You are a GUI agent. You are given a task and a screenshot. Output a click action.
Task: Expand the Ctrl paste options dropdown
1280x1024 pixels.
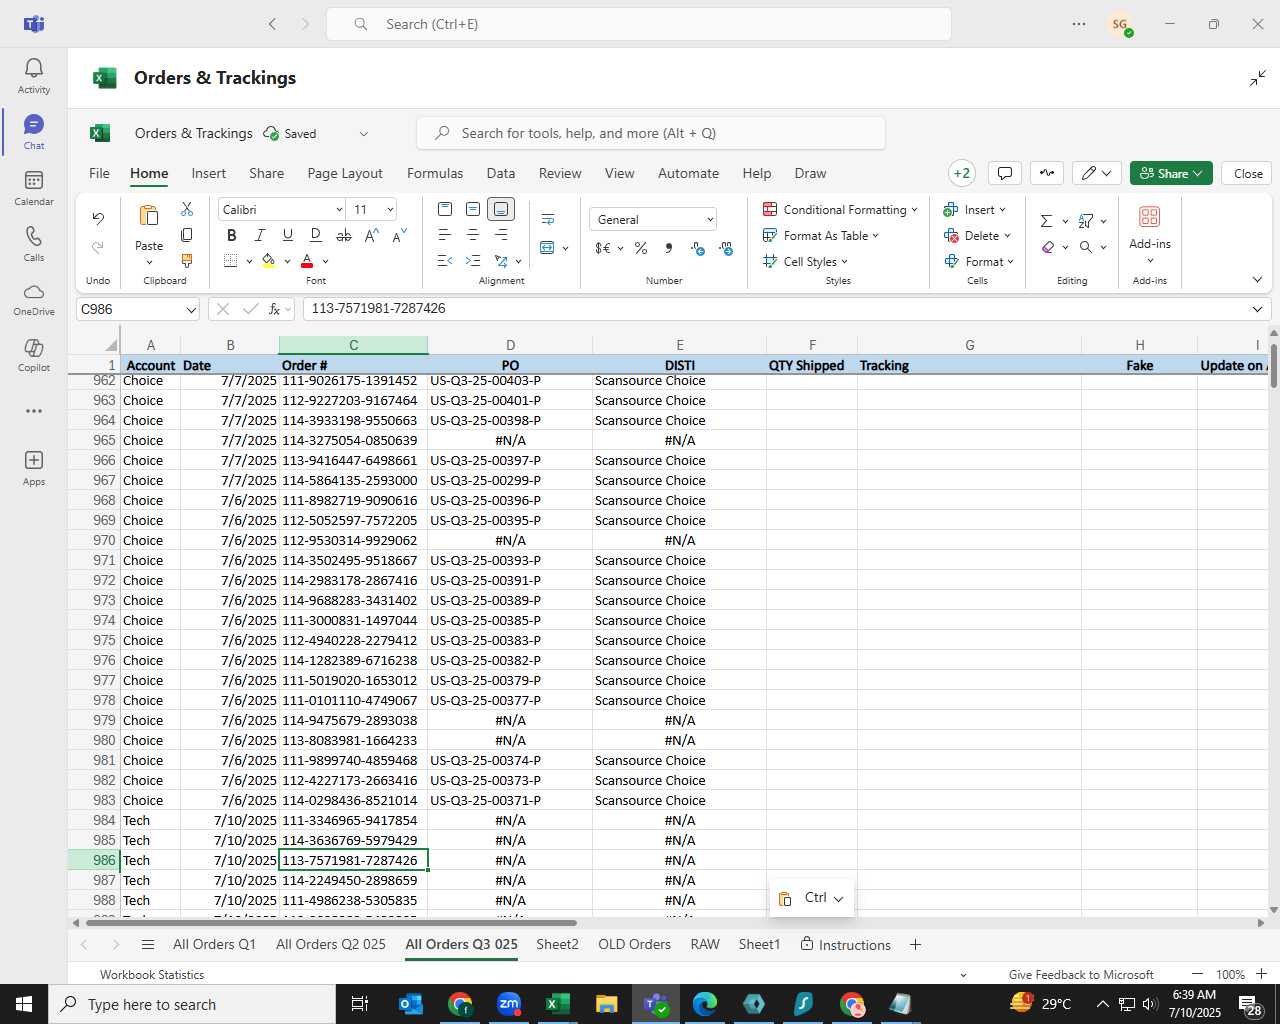838,899
